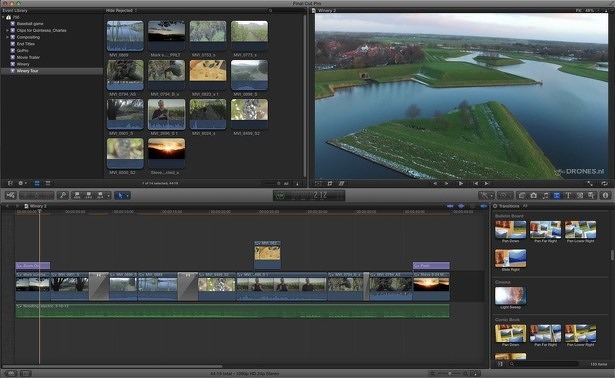Select the purple Zoom Out title clip
Viewport: 615px width, 378px height.
pos(33,265)
